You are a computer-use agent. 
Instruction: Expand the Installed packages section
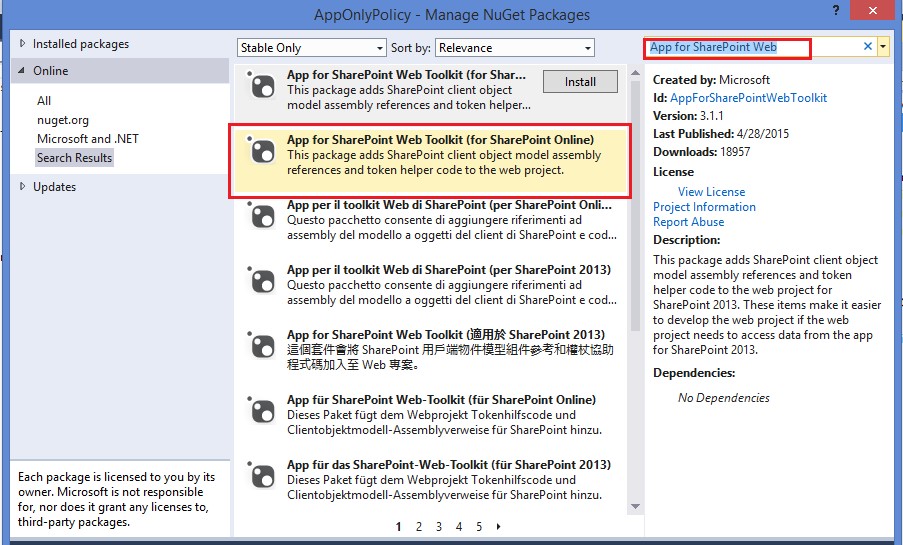(22, 43)
